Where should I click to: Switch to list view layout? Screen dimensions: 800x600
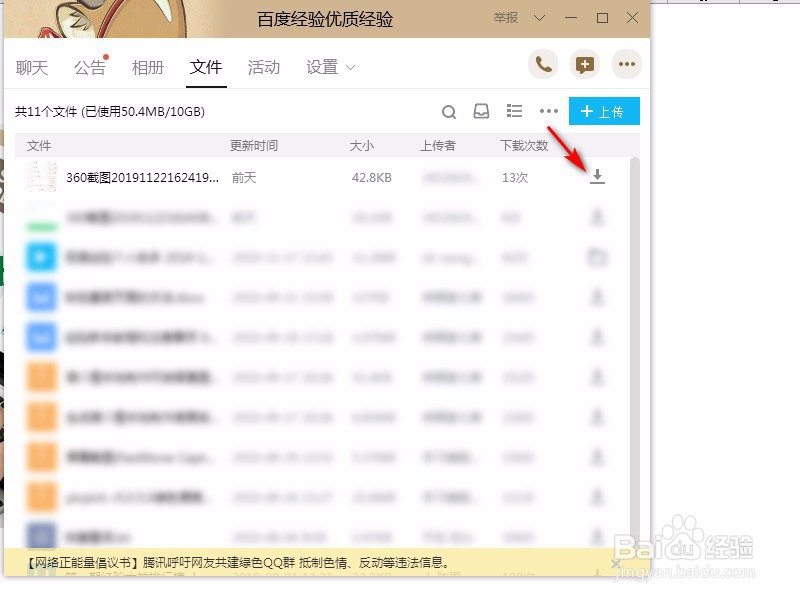(514, 111)
